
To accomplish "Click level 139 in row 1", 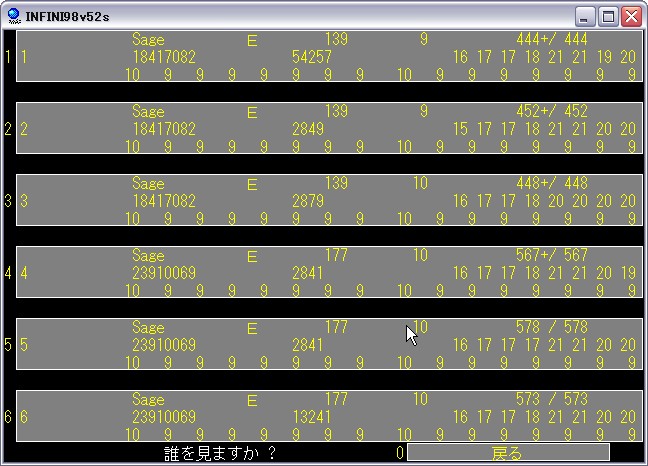I will pyautogui.click(x=336, y=39).
